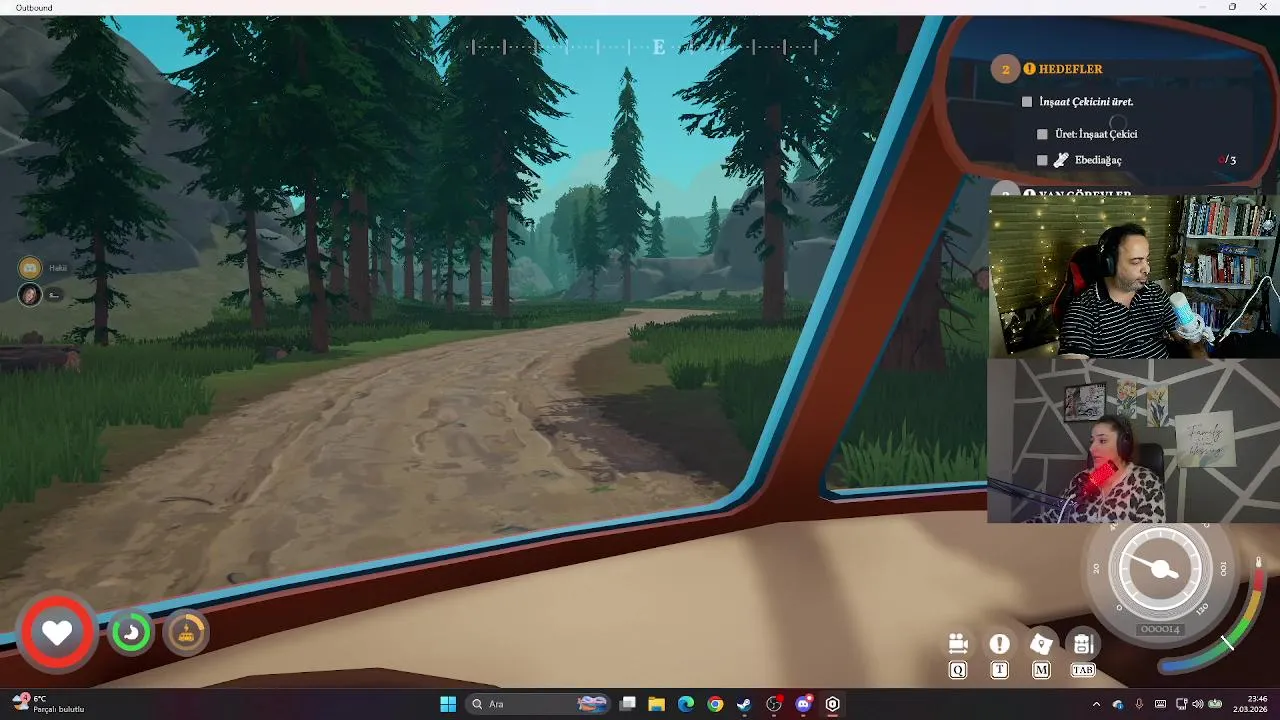Open Task View on the taskbar
Image resolution: width=1280 pixels, height=720 pixels.
pyautogui.click(x=628, y=704)
